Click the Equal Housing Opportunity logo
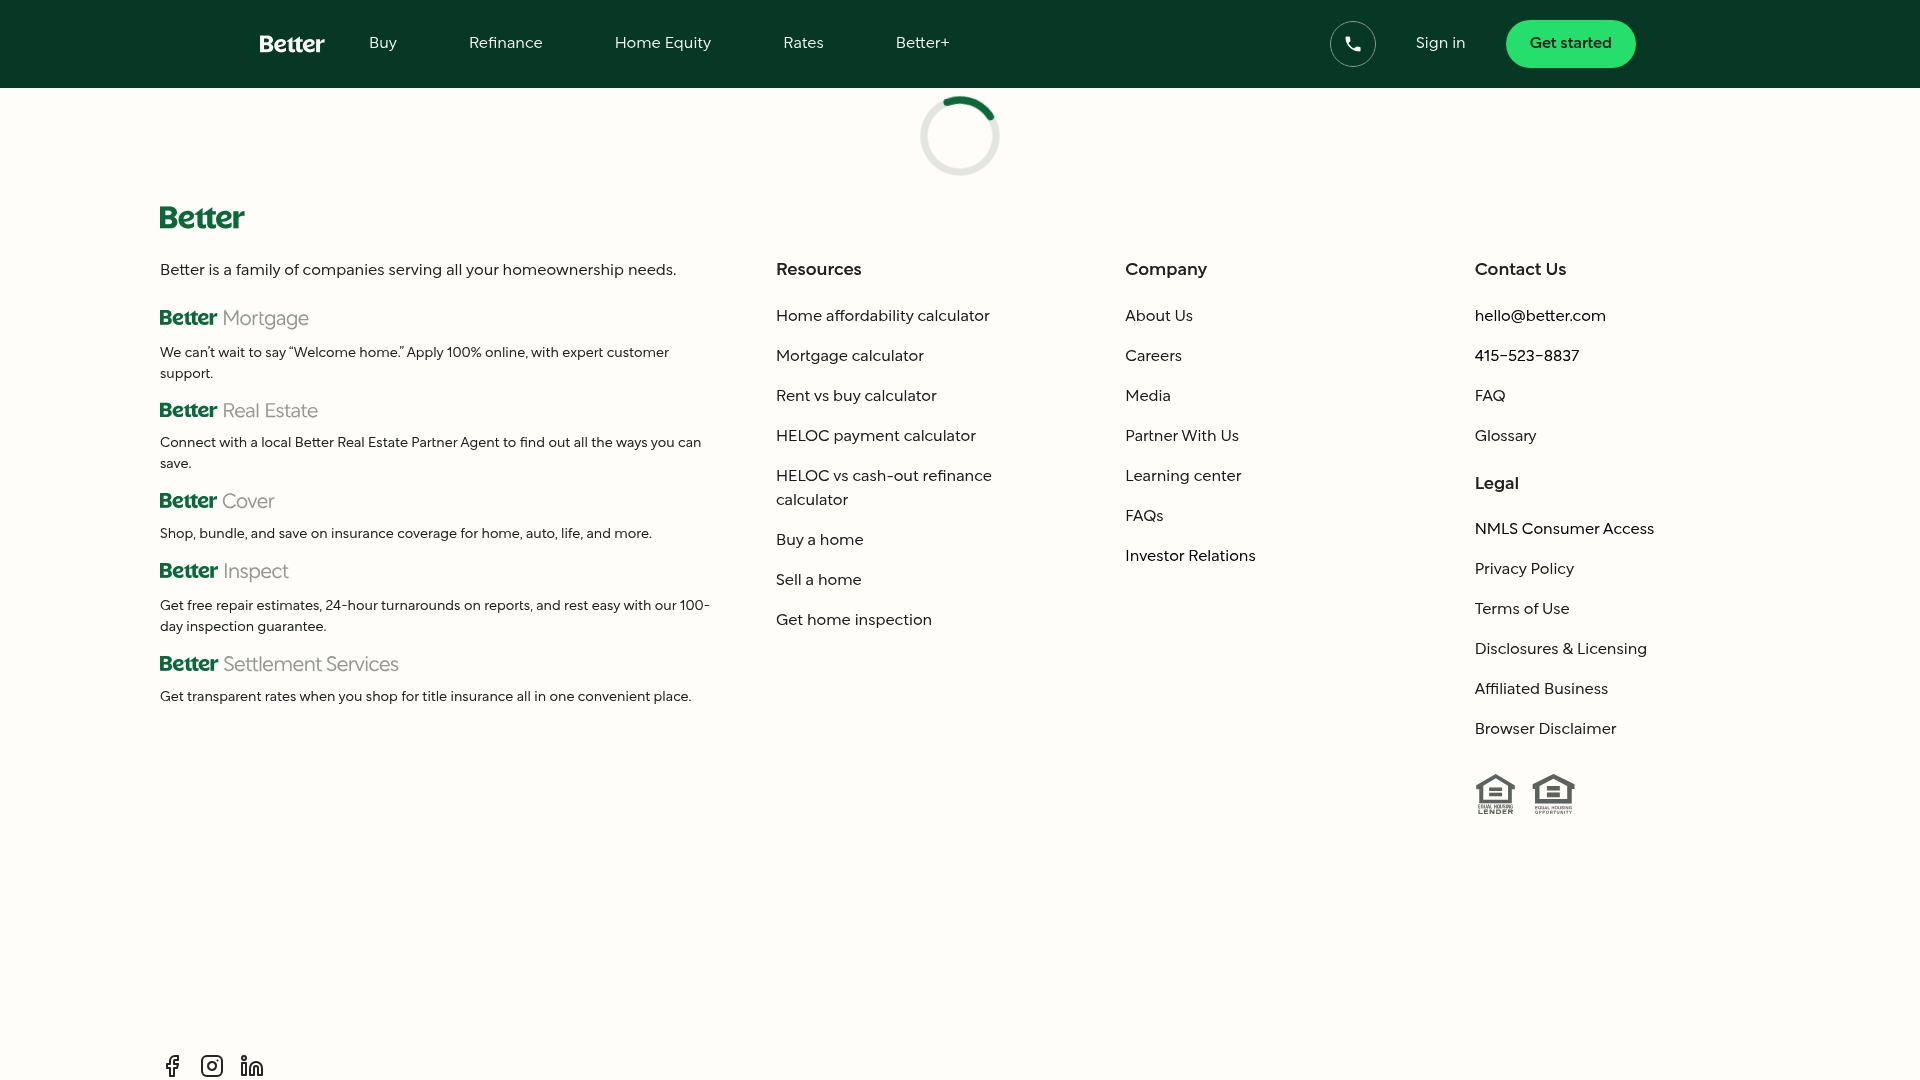 click(x=1552, y=793)
